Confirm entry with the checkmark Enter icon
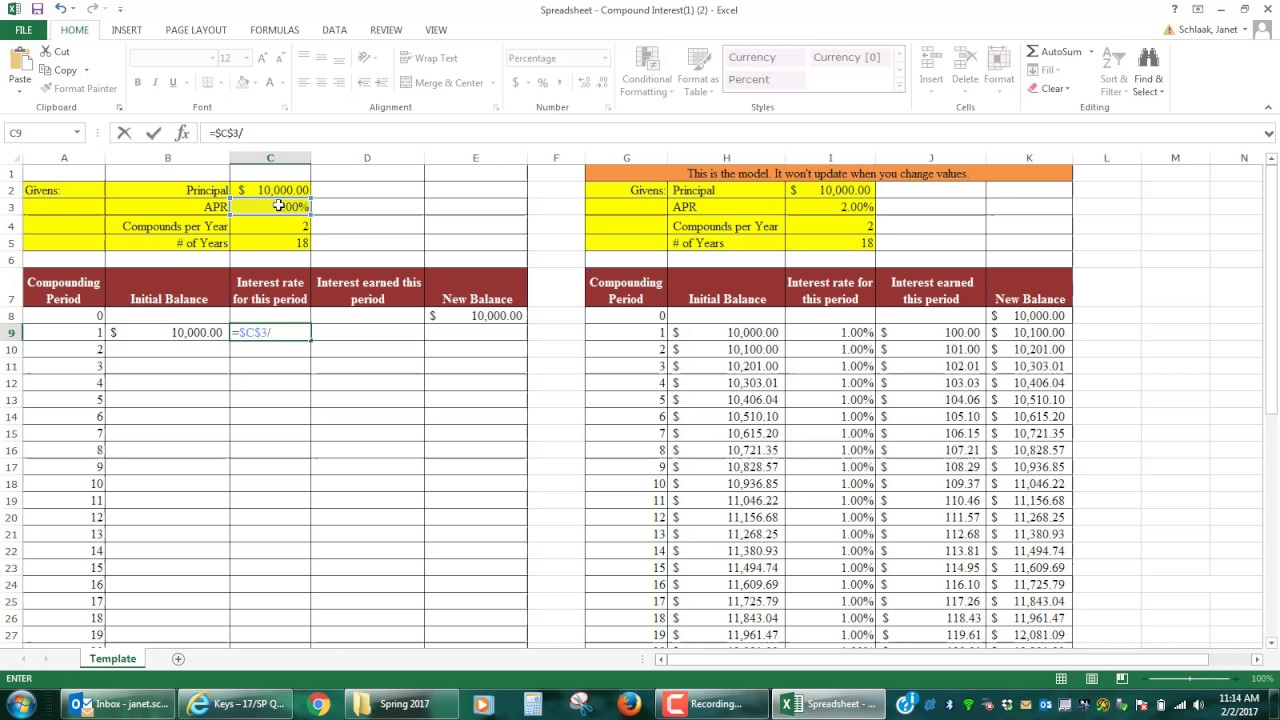Viewport: 1280px width, 720px height. 153,133
